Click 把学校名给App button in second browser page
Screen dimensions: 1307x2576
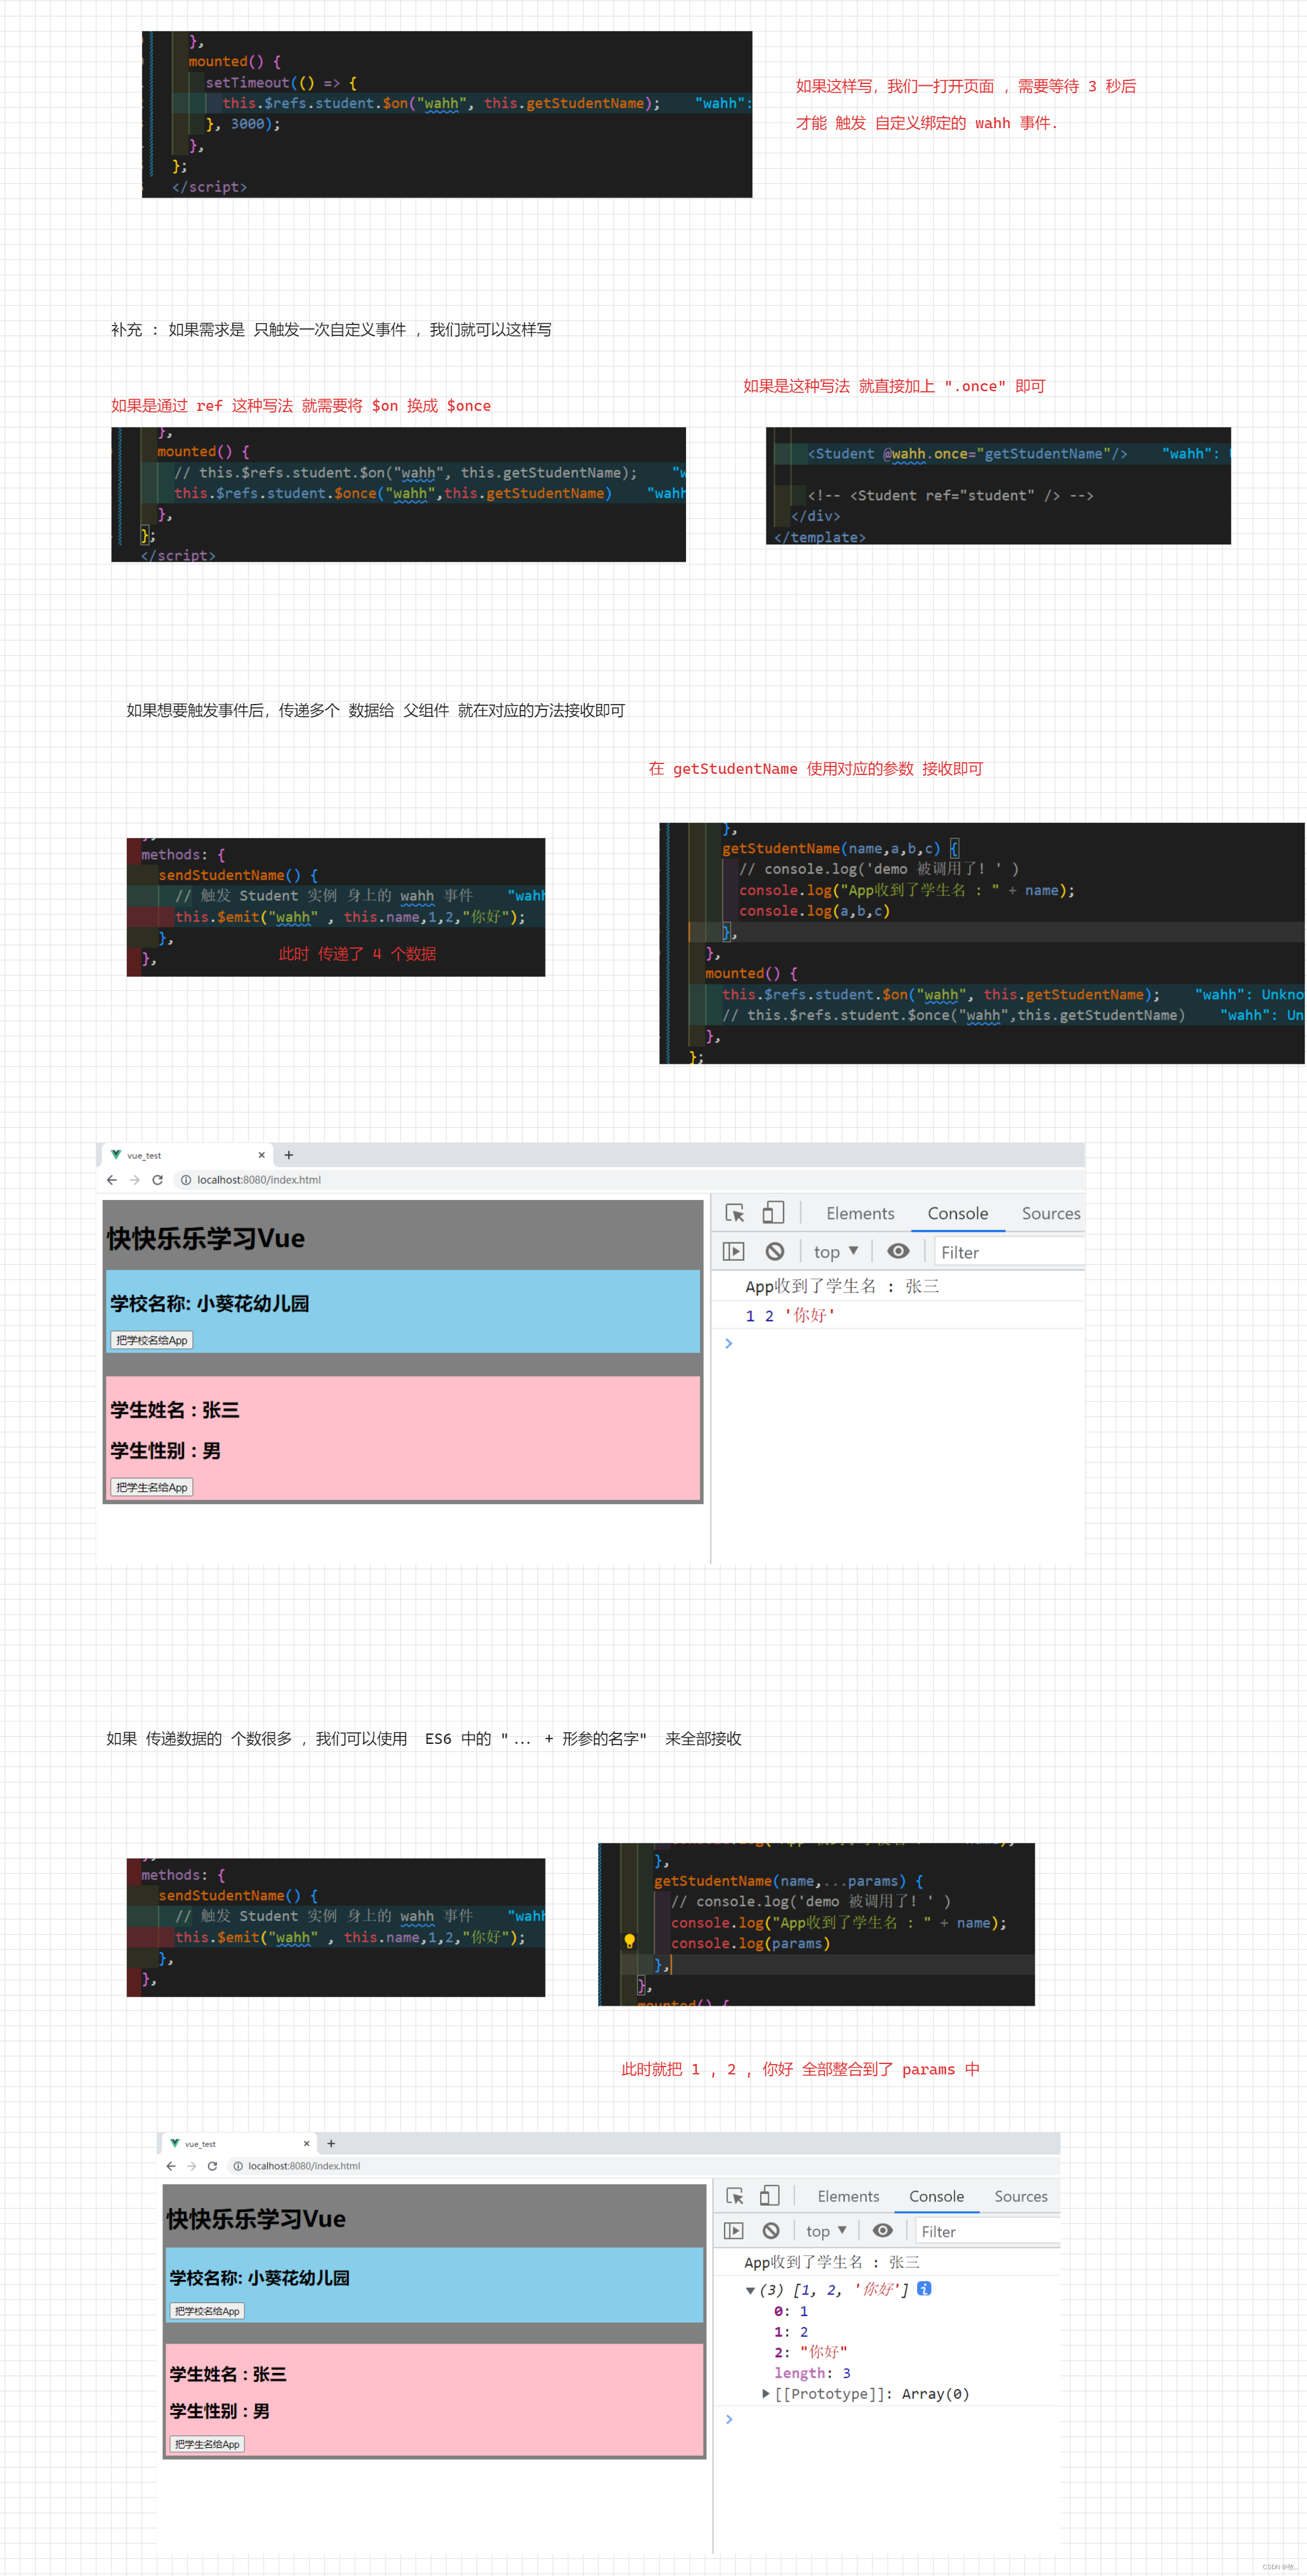click(x=207, y=2311)
